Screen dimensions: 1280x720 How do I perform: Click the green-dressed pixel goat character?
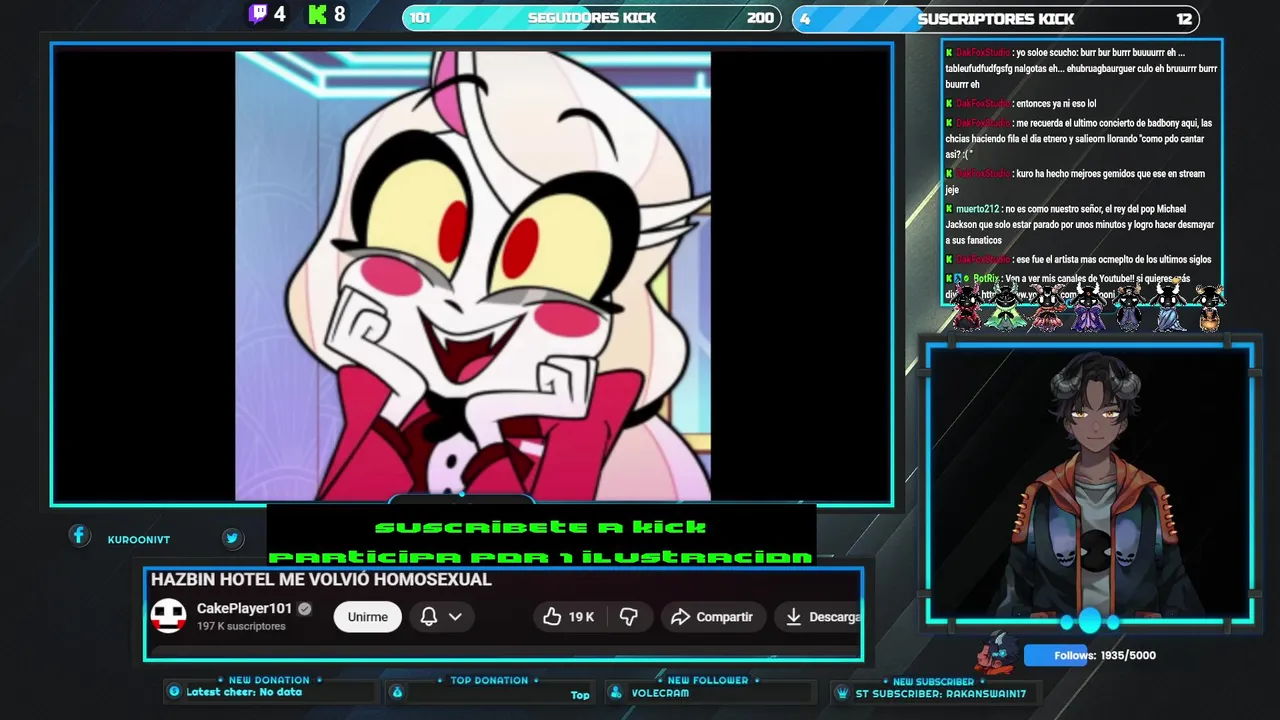1006,307
